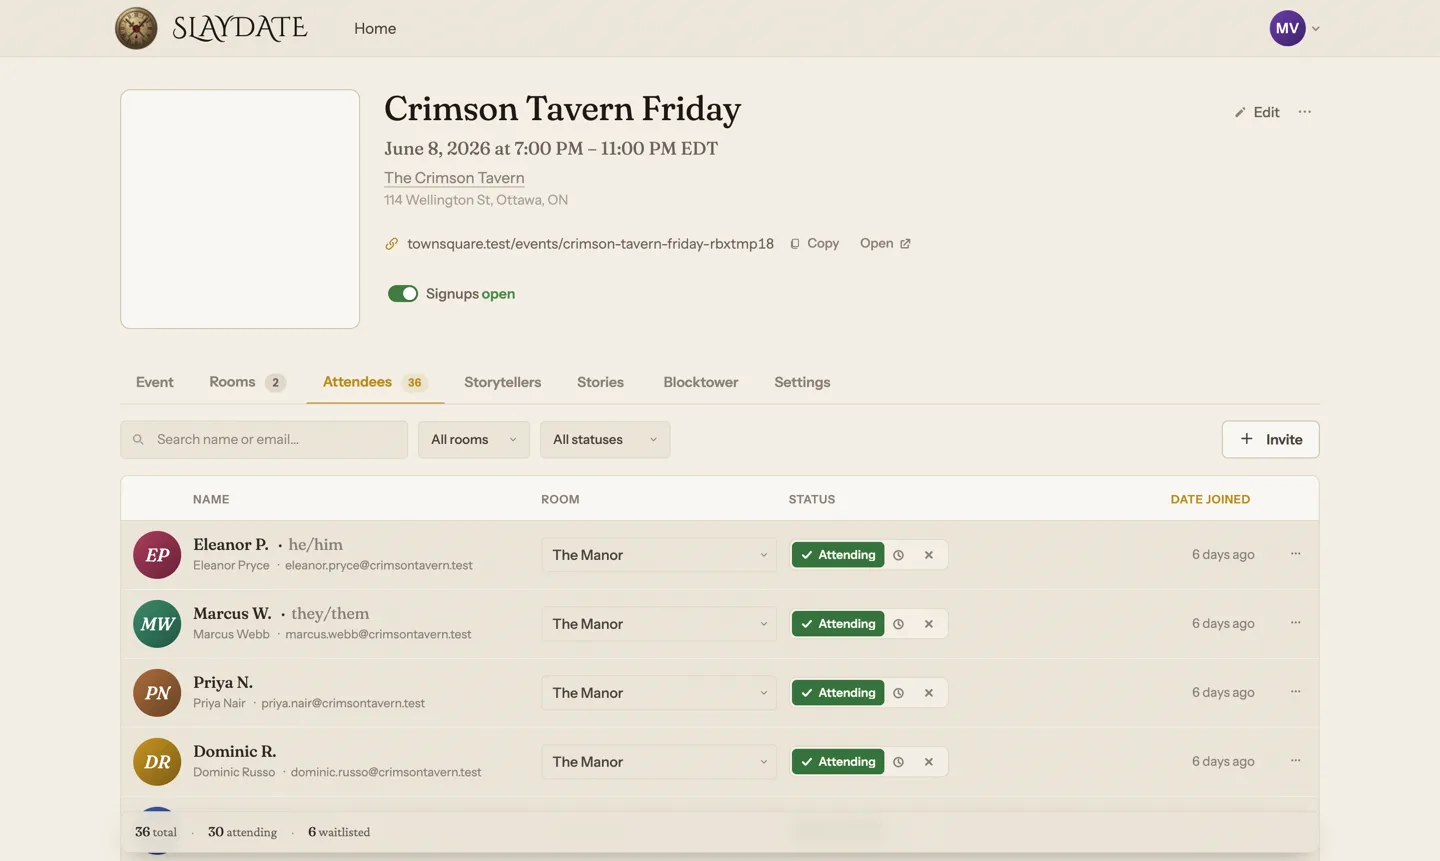1440x861 pixels.
Task: Open event link in new tab
Action: (x=885, y=244)
